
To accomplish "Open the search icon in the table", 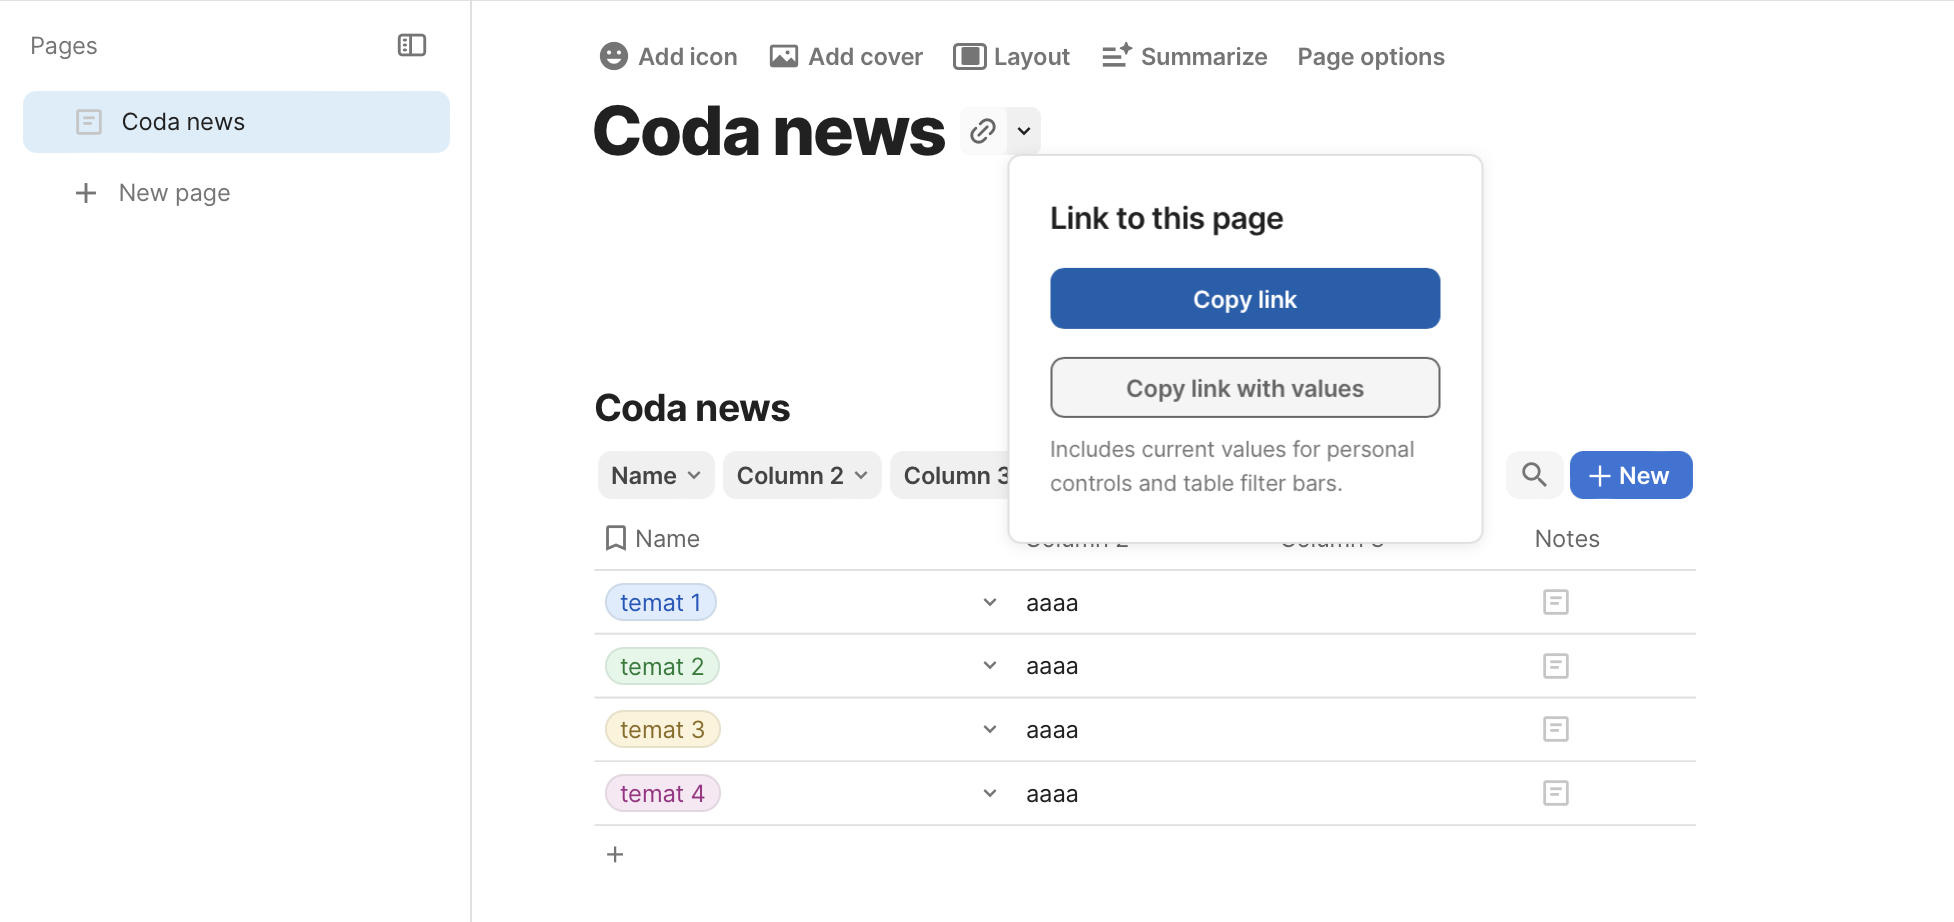I will tap(1534, 475).
